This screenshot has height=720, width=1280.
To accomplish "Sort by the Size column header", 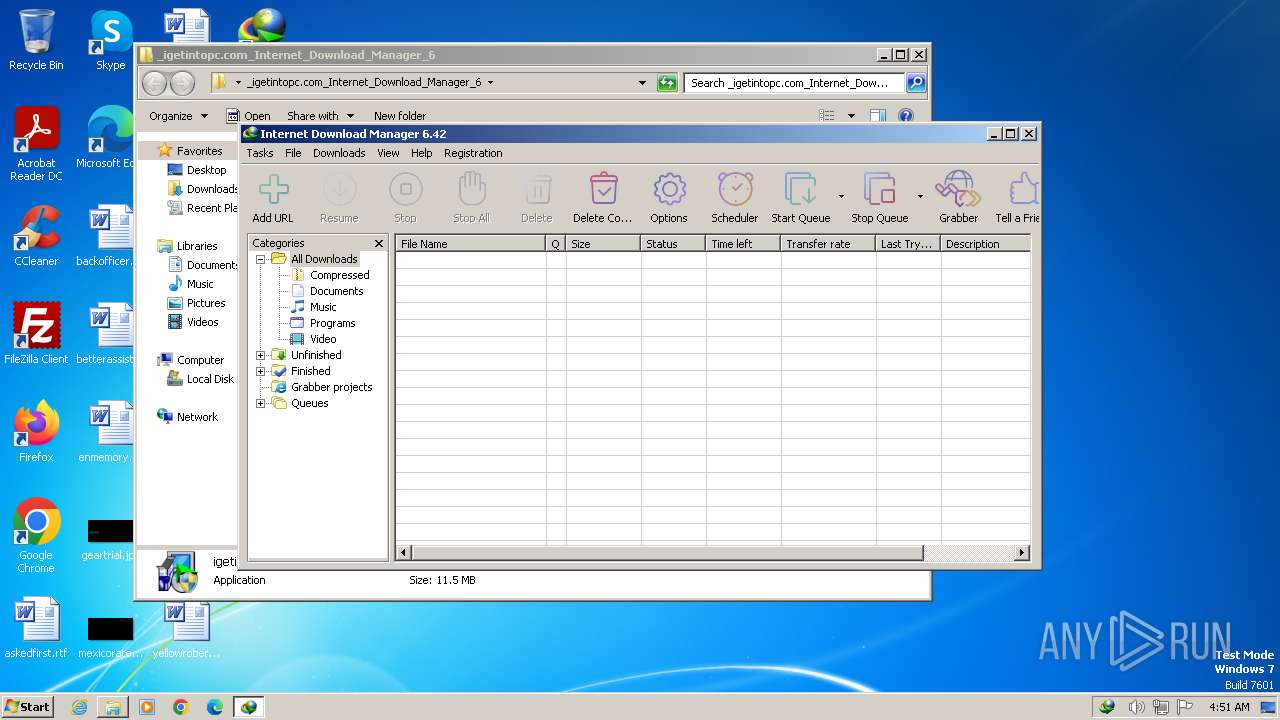I will [x=603, y=244].
